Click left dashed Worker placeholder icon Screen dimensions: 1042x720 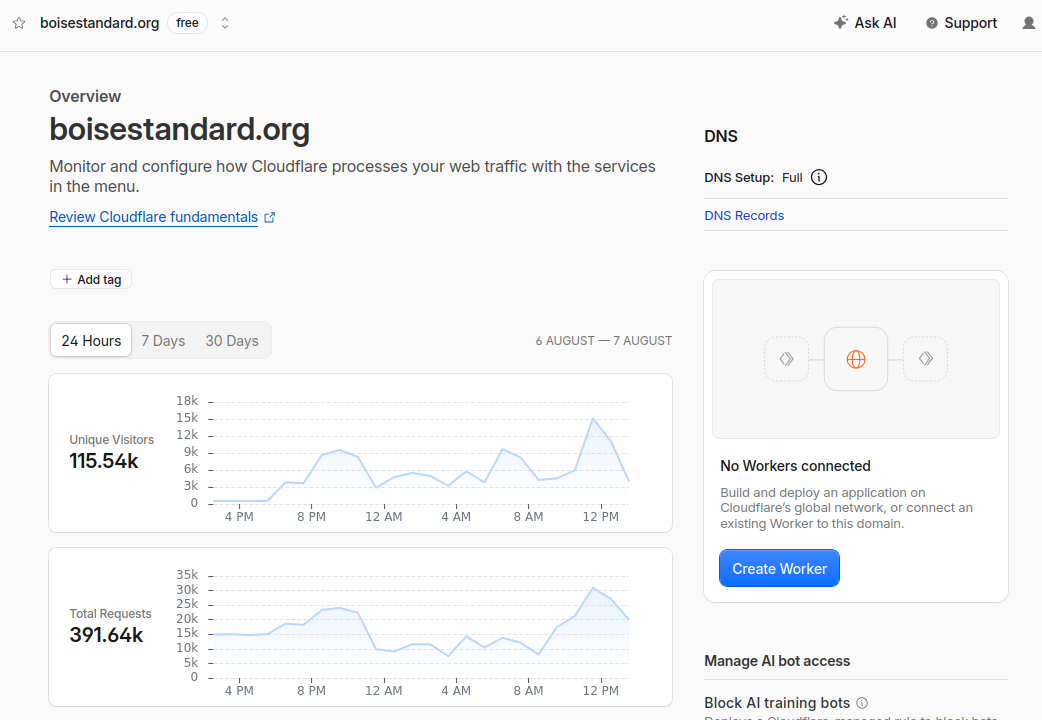click(x=787, y=359)
